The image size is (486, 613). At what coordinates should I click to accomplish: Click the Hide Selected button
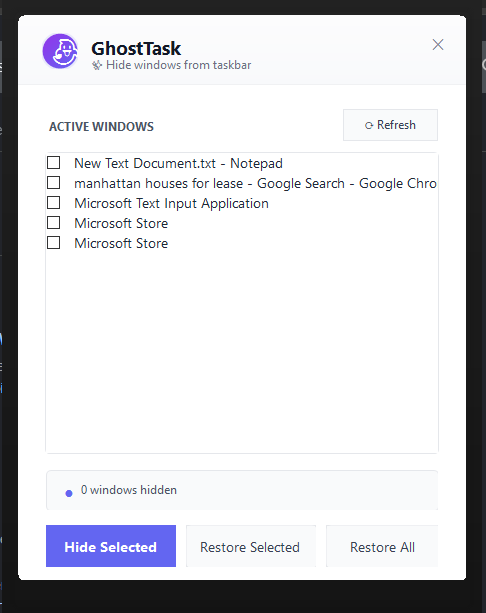pyautogui.click(x=111, y=546)
